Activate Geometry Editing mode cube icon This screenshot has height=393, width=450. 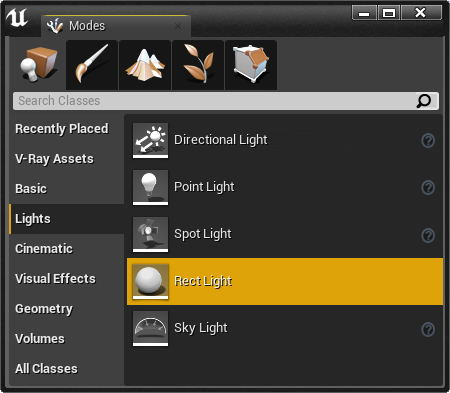[251, 65]
